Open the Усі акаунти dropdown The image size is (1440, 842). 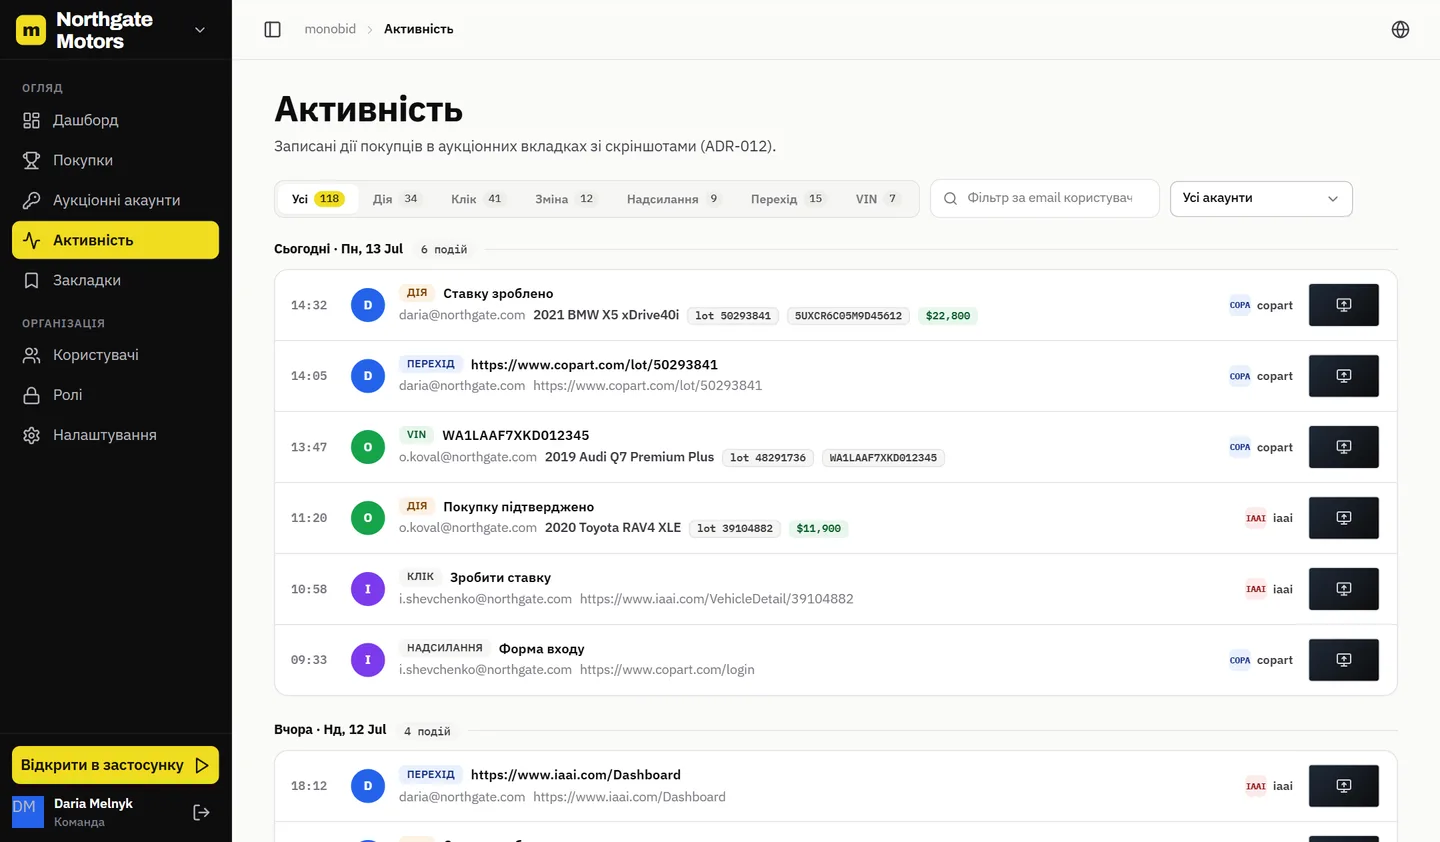tap(1261, 198)
